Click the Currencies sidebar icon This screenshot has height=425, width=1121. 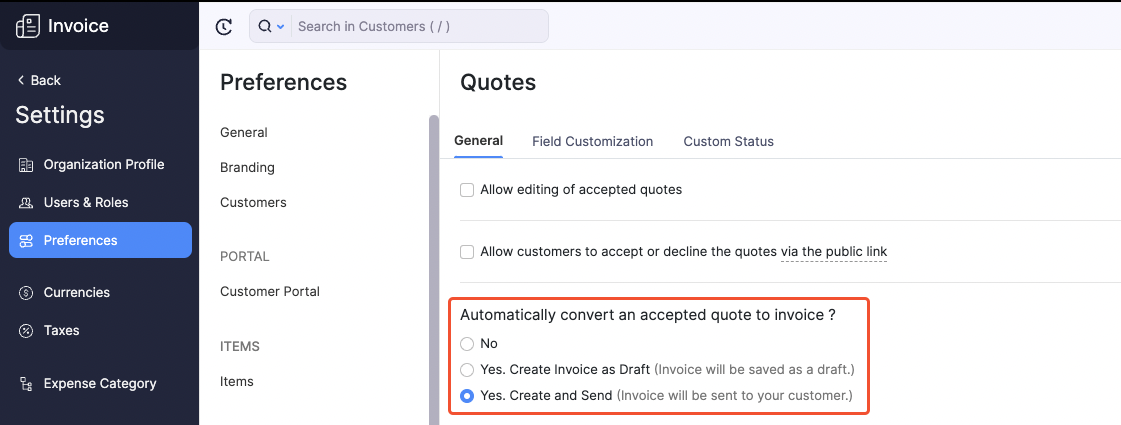click(26, 293)
